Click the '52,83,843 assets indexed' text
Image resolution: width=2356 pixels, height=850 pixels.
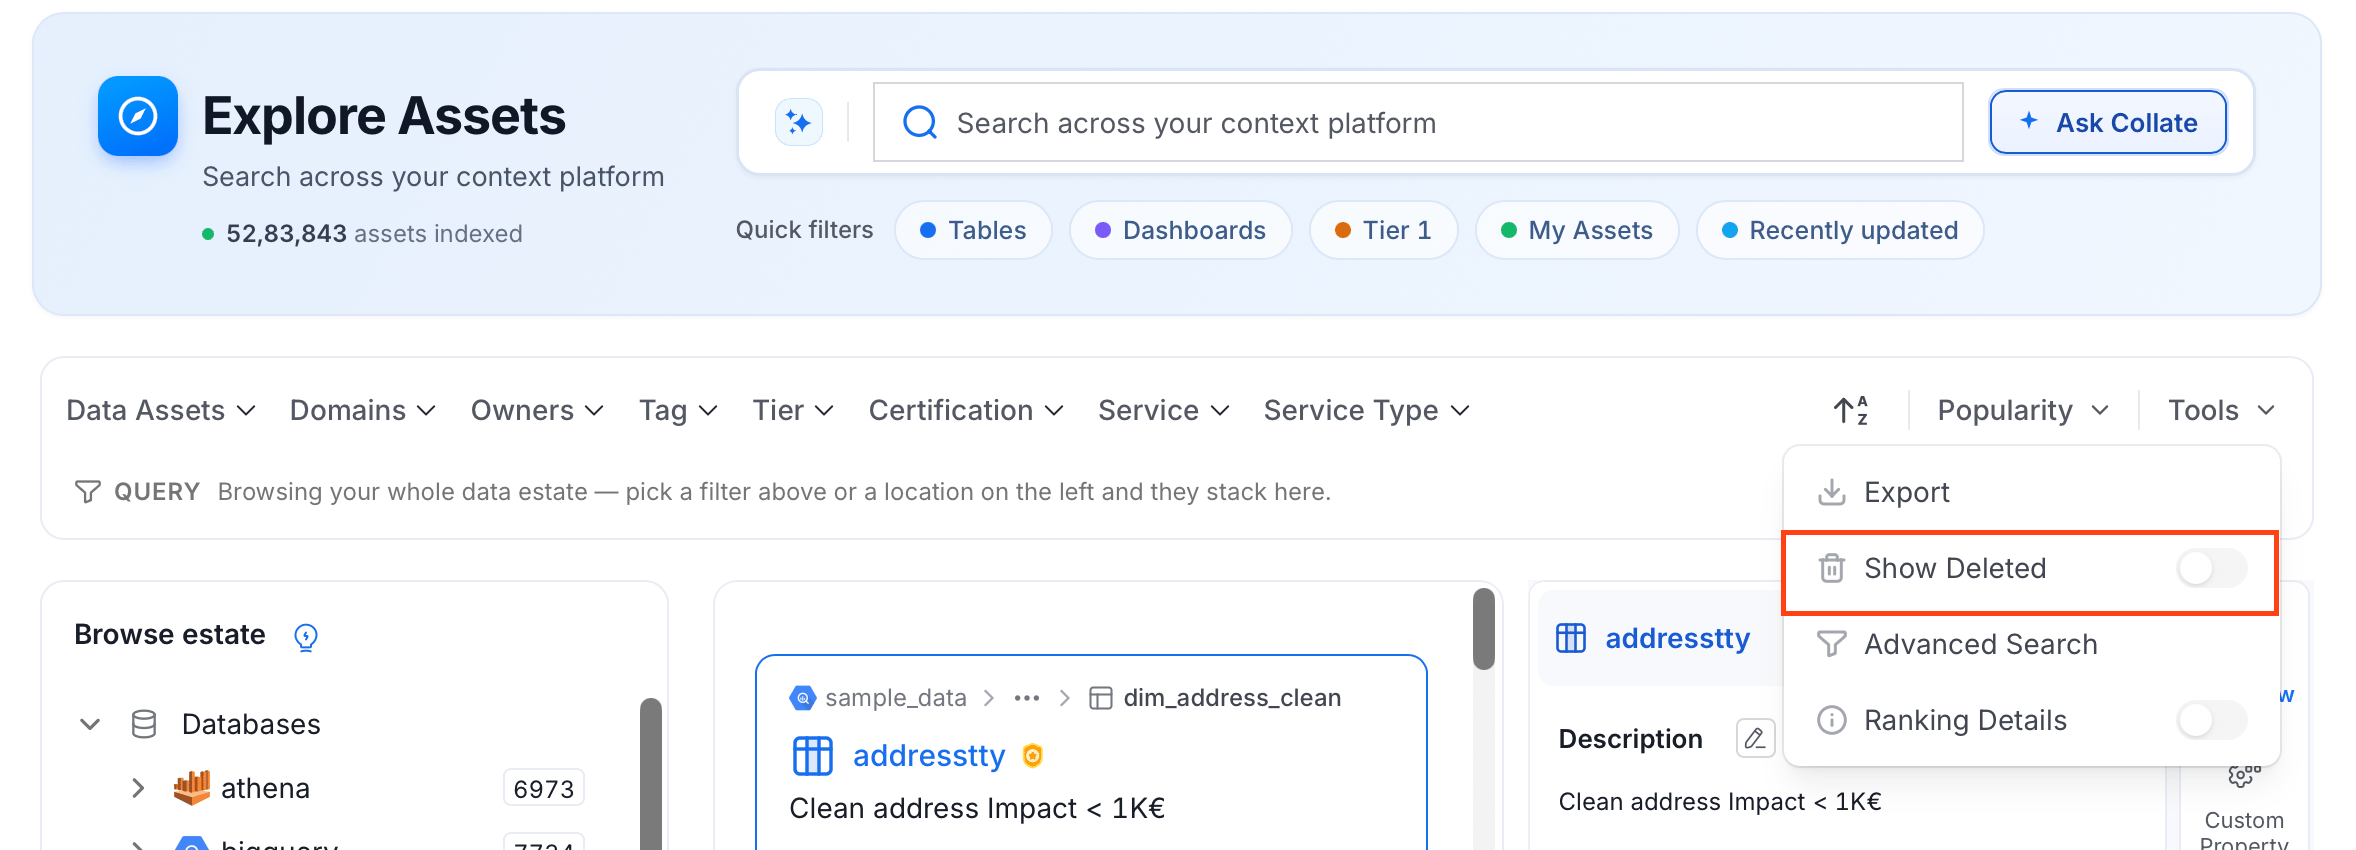pyautogui.click(x=374, y=233)
